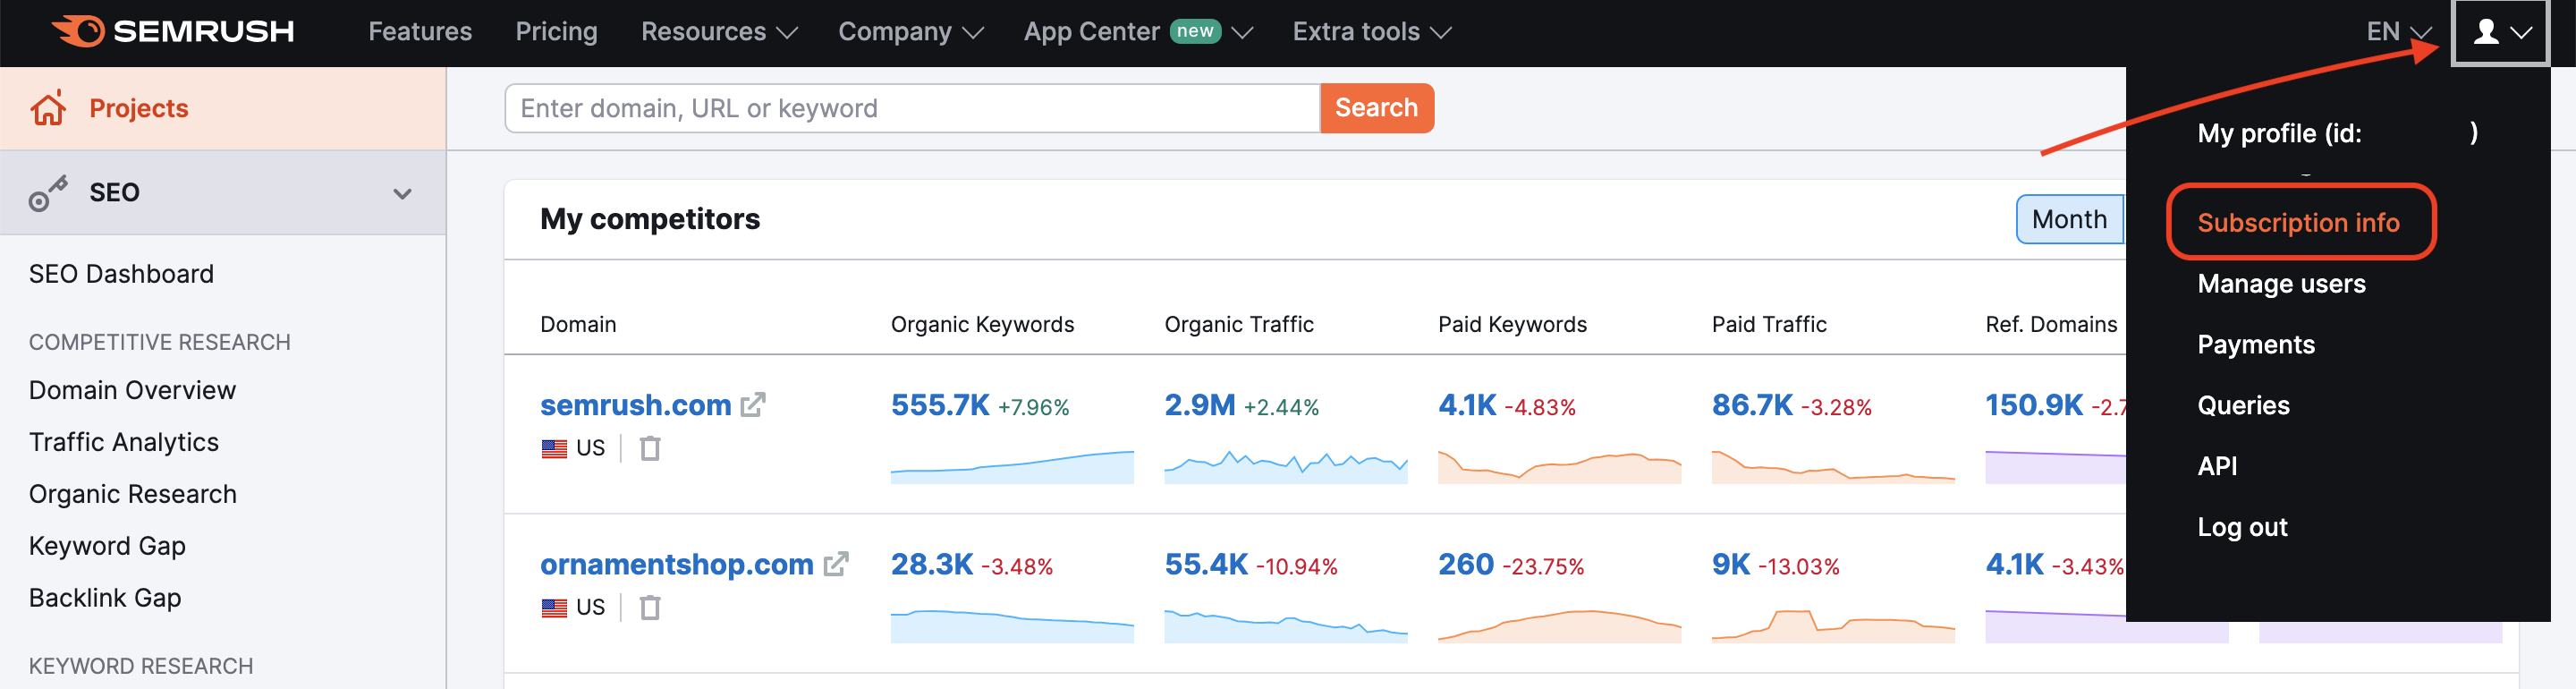Click semrush.com Organic Traffic value 2.9M
The image size is (2576, 689).
tap(1200, 405)
